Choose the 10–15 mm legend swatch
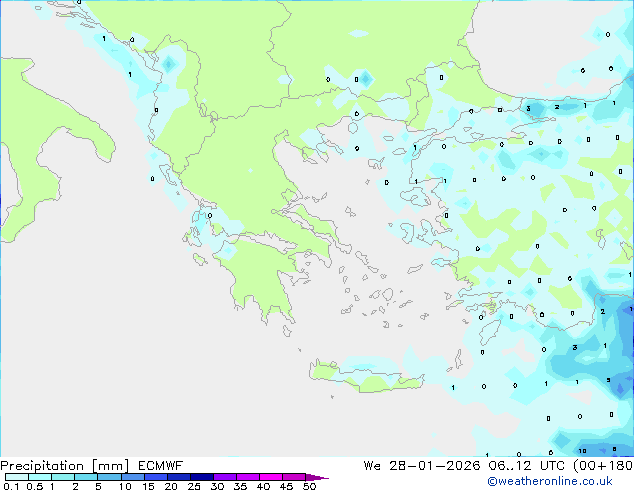The height and width of the screenshot is (490, 634). (132, 477)
